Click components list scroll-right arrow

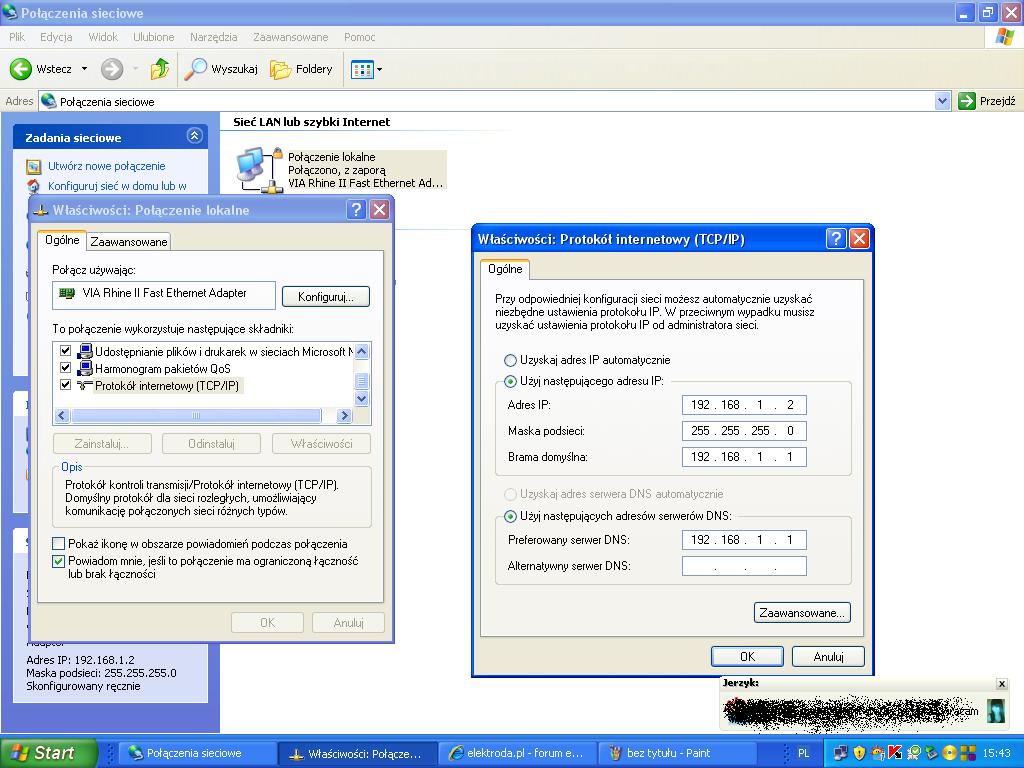tap(344, 415)
